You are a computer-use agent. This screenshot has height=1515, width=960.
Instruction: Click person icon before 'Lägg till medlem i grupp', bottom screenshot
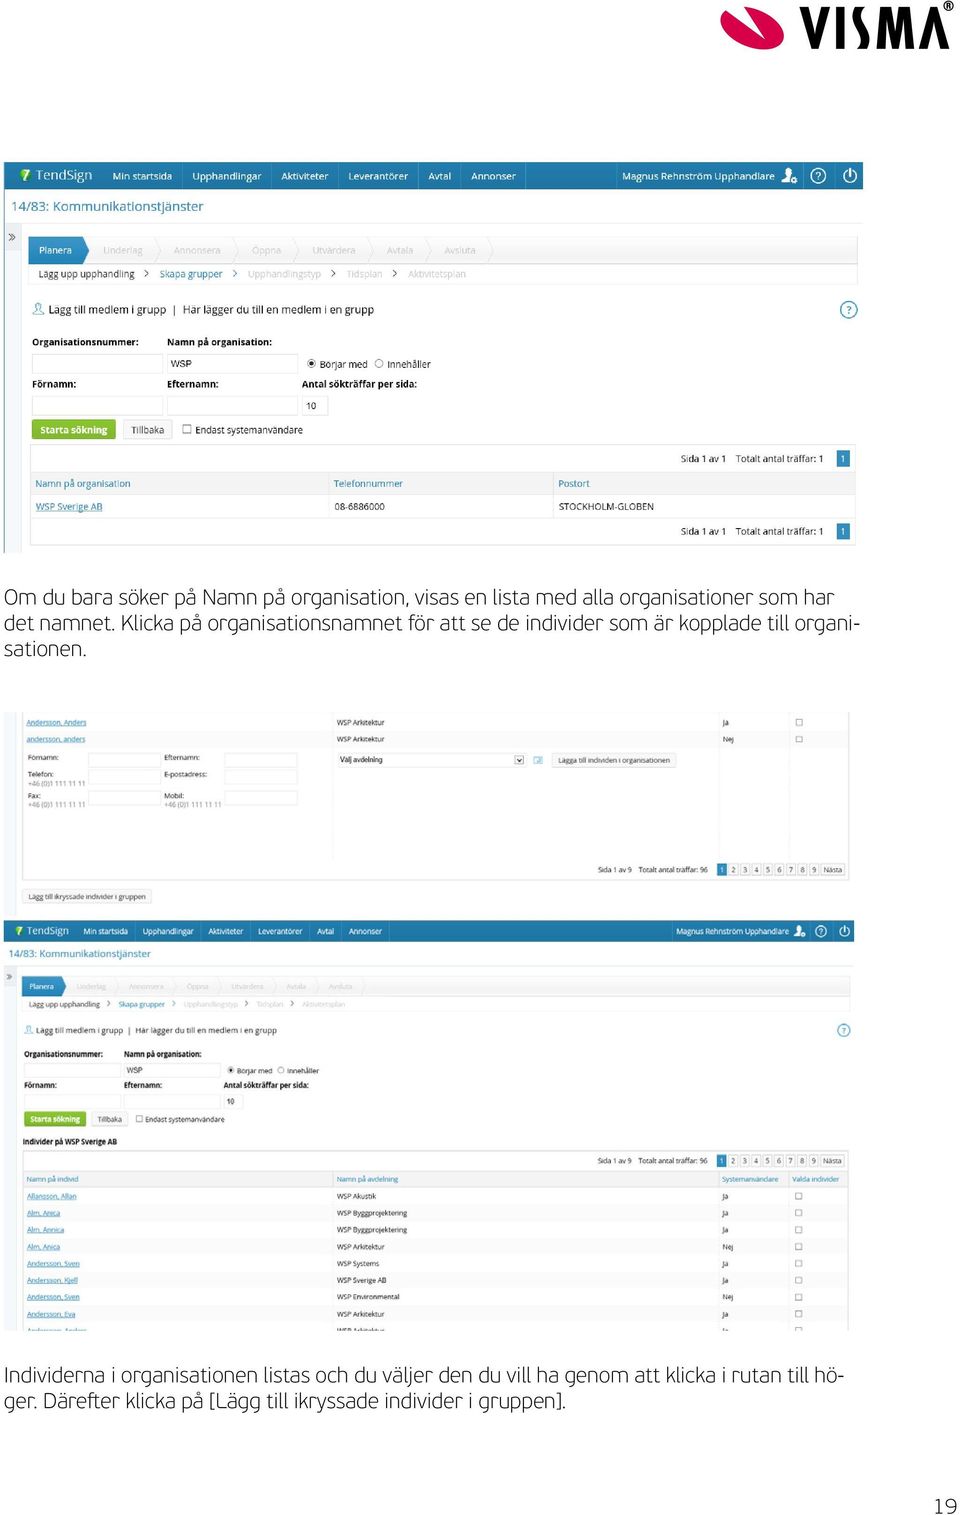tap(28, 1030)
